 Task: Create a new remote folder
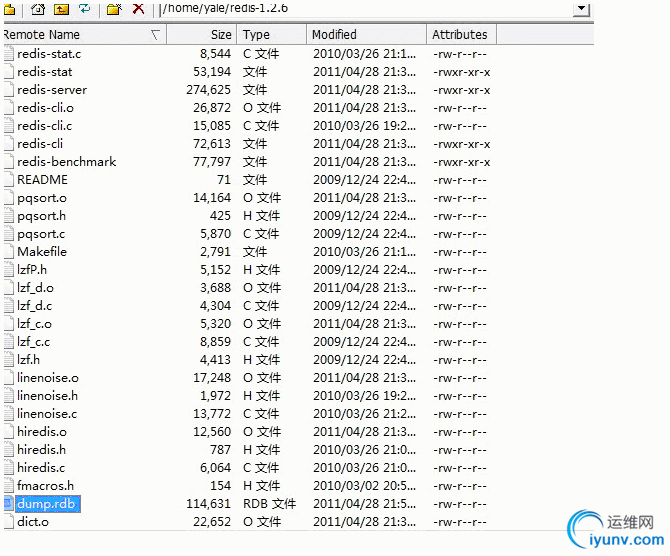(x=115, y=9)
